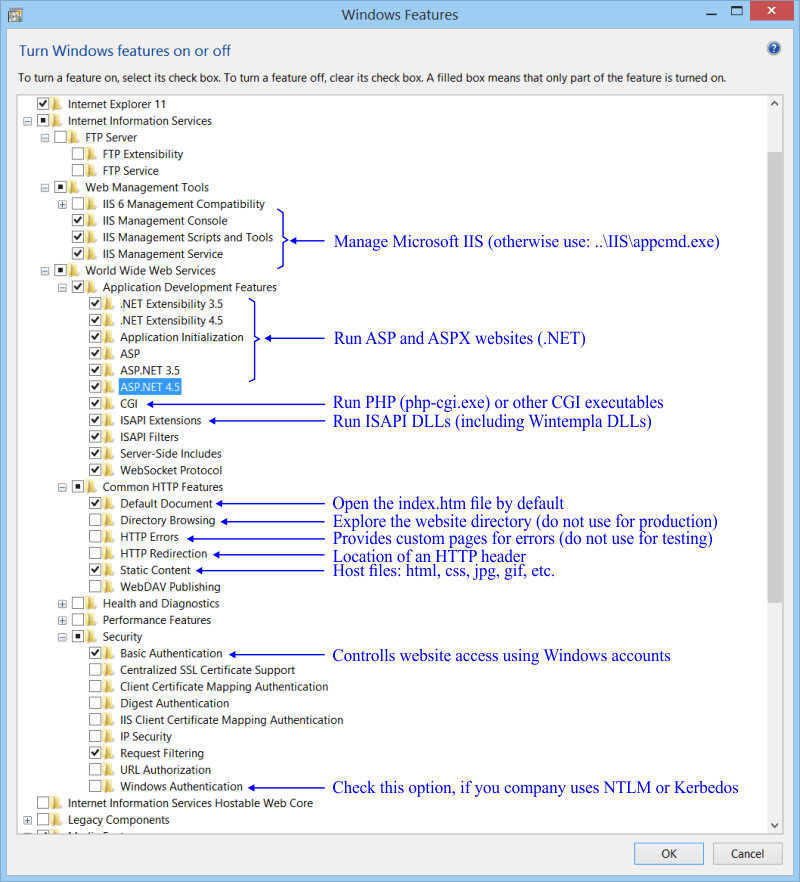800x882 pixels.
Task: Check the WebDAV Publishing checkbox
Action: click(x=95, y=587)
